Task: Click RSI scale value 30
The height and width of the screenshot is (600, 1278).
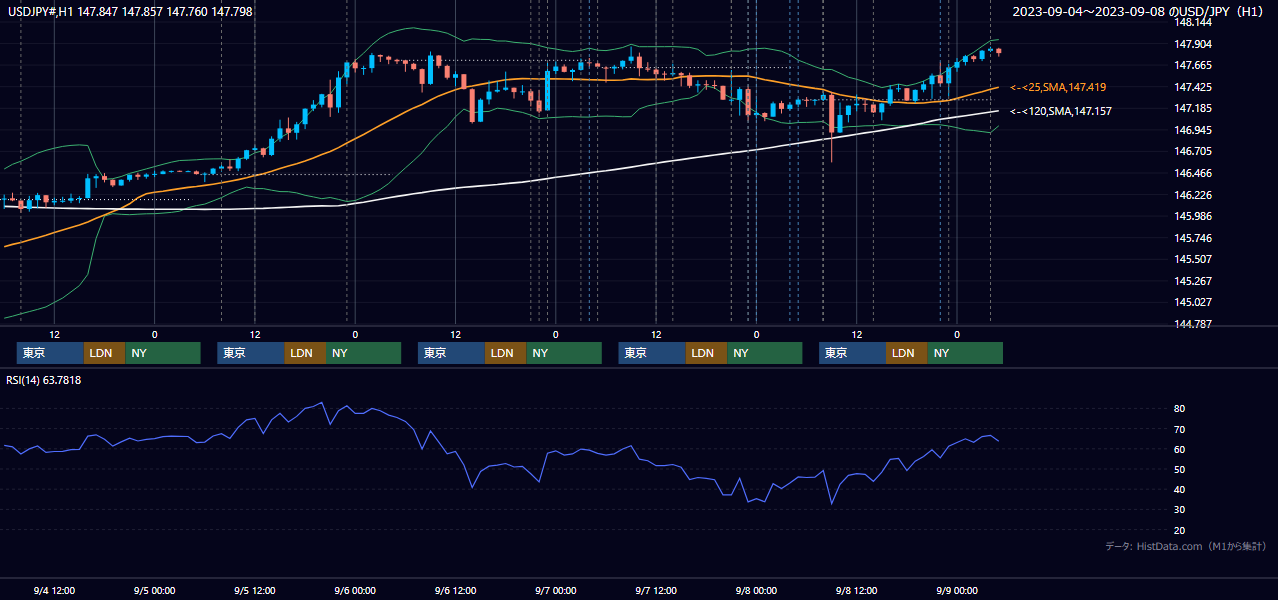Action: (x=1180, y=509)
